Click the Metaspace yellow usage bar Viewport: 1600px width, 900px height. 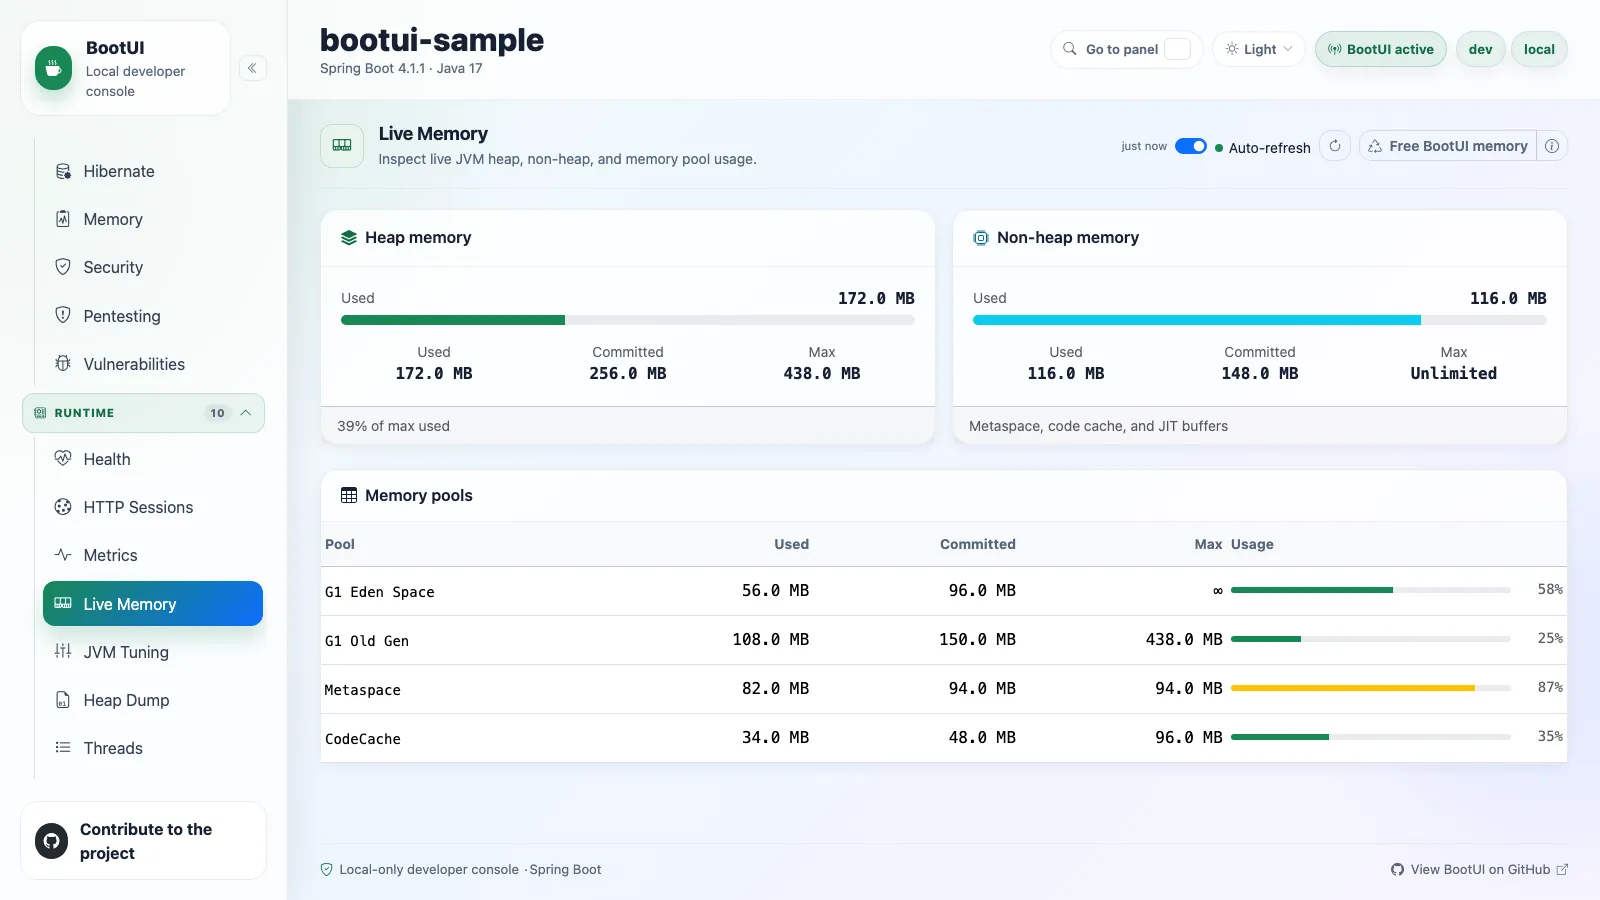point(1353,688)
